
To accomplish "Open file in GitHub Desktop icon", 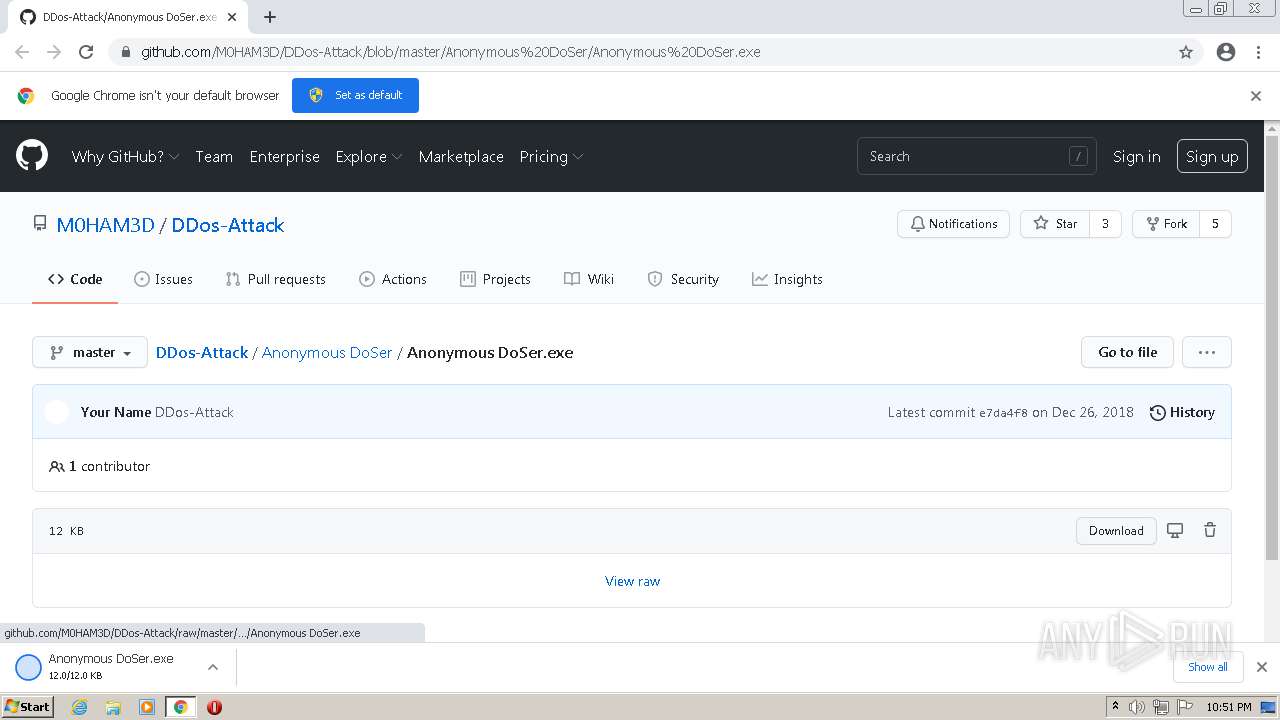I will pos(1175,530).
